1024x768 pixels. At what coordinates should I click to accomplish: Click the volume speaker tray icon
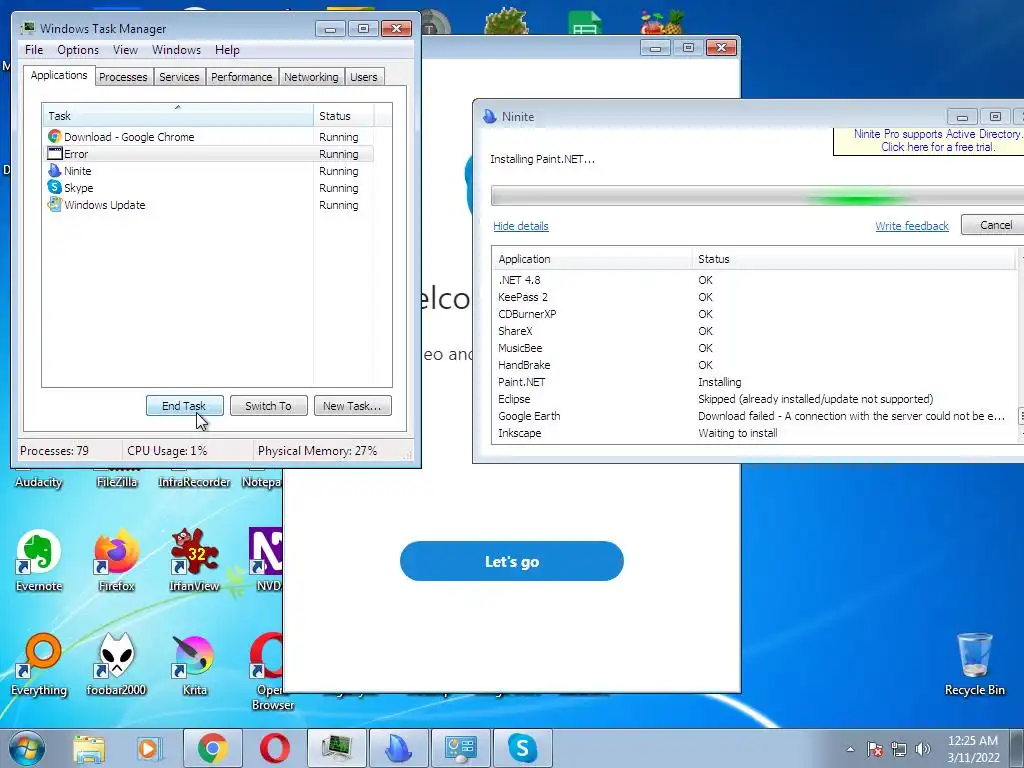pos(922,749)
